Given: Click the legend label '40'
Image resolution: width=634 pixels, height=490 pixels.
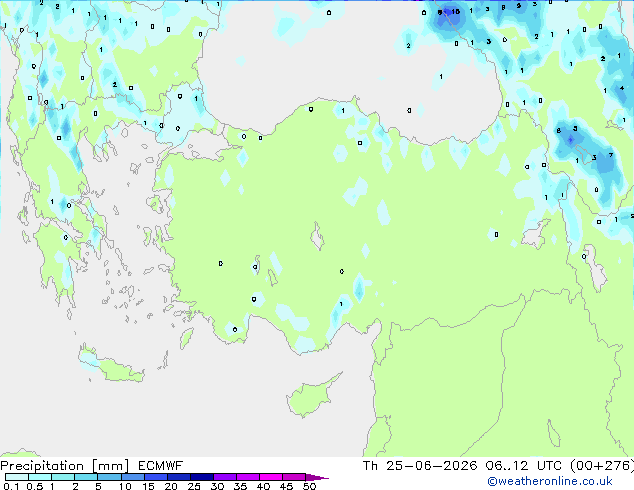Looking at the screenshot, I should click(x=263, y=486).
